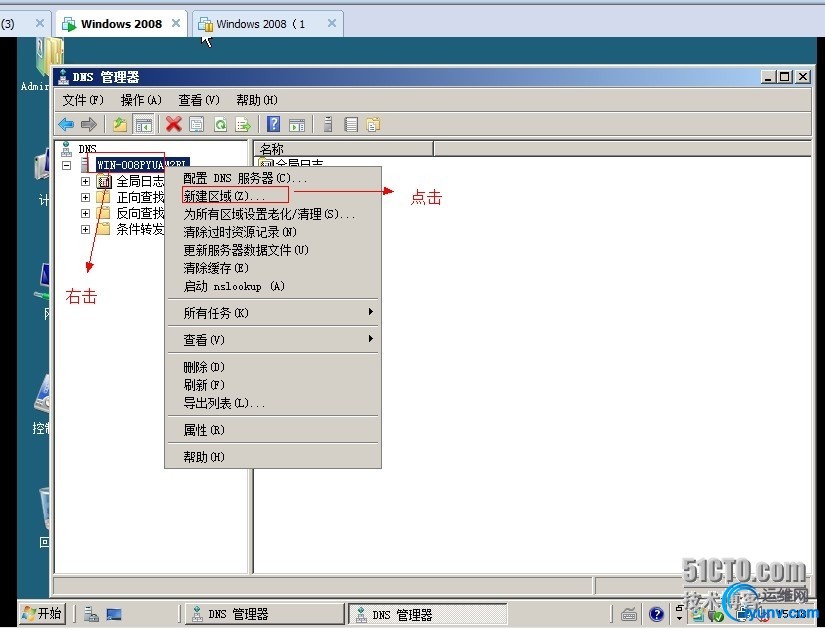Expand the 正向查找 tree node
The height and width of the screenshot is (629, 825).
pyautogui.click(x=85, y=197)
